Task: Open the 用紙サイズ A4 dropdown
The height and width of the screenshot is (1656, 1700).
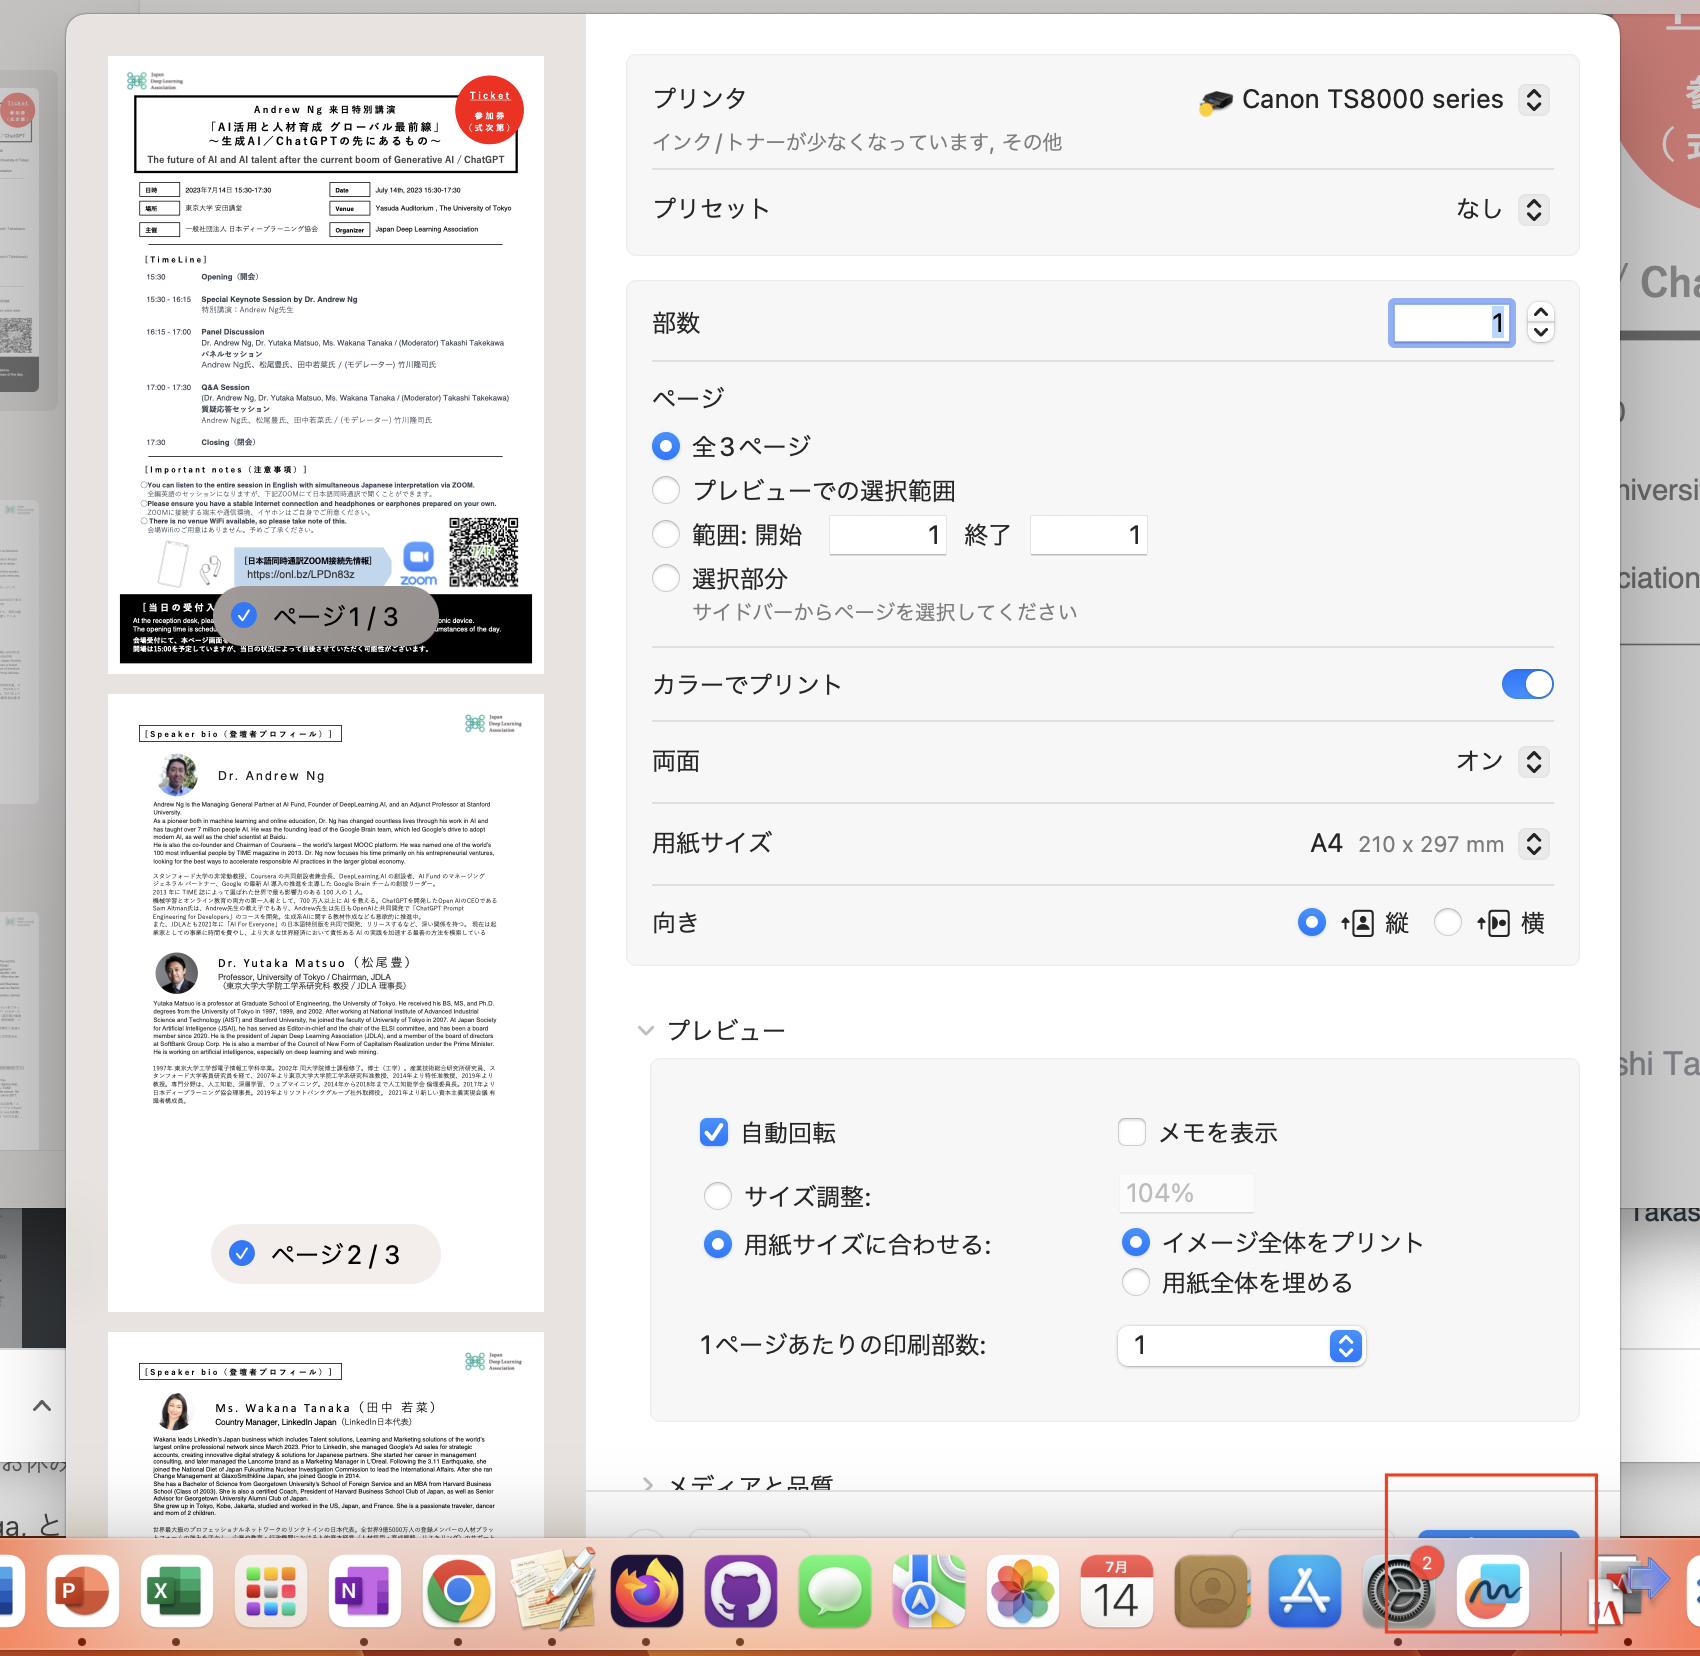Action: click(1534, 844)
